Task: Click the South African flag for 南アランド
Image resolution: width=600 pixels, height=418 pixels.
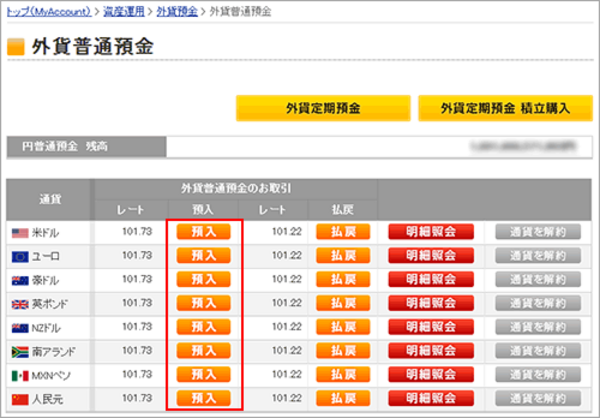Action: 22,351
